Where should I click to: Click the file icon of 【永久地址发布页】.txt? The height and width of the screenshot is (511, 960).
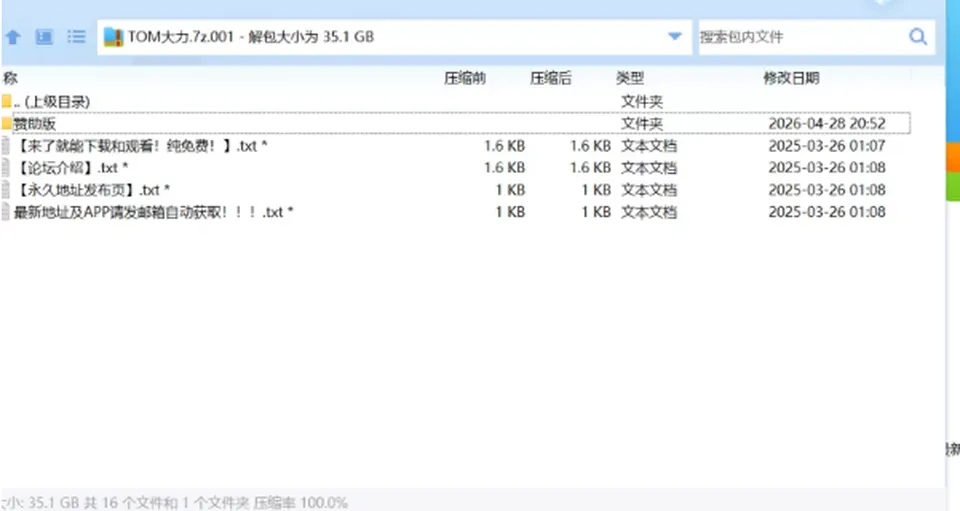(6, 190)
